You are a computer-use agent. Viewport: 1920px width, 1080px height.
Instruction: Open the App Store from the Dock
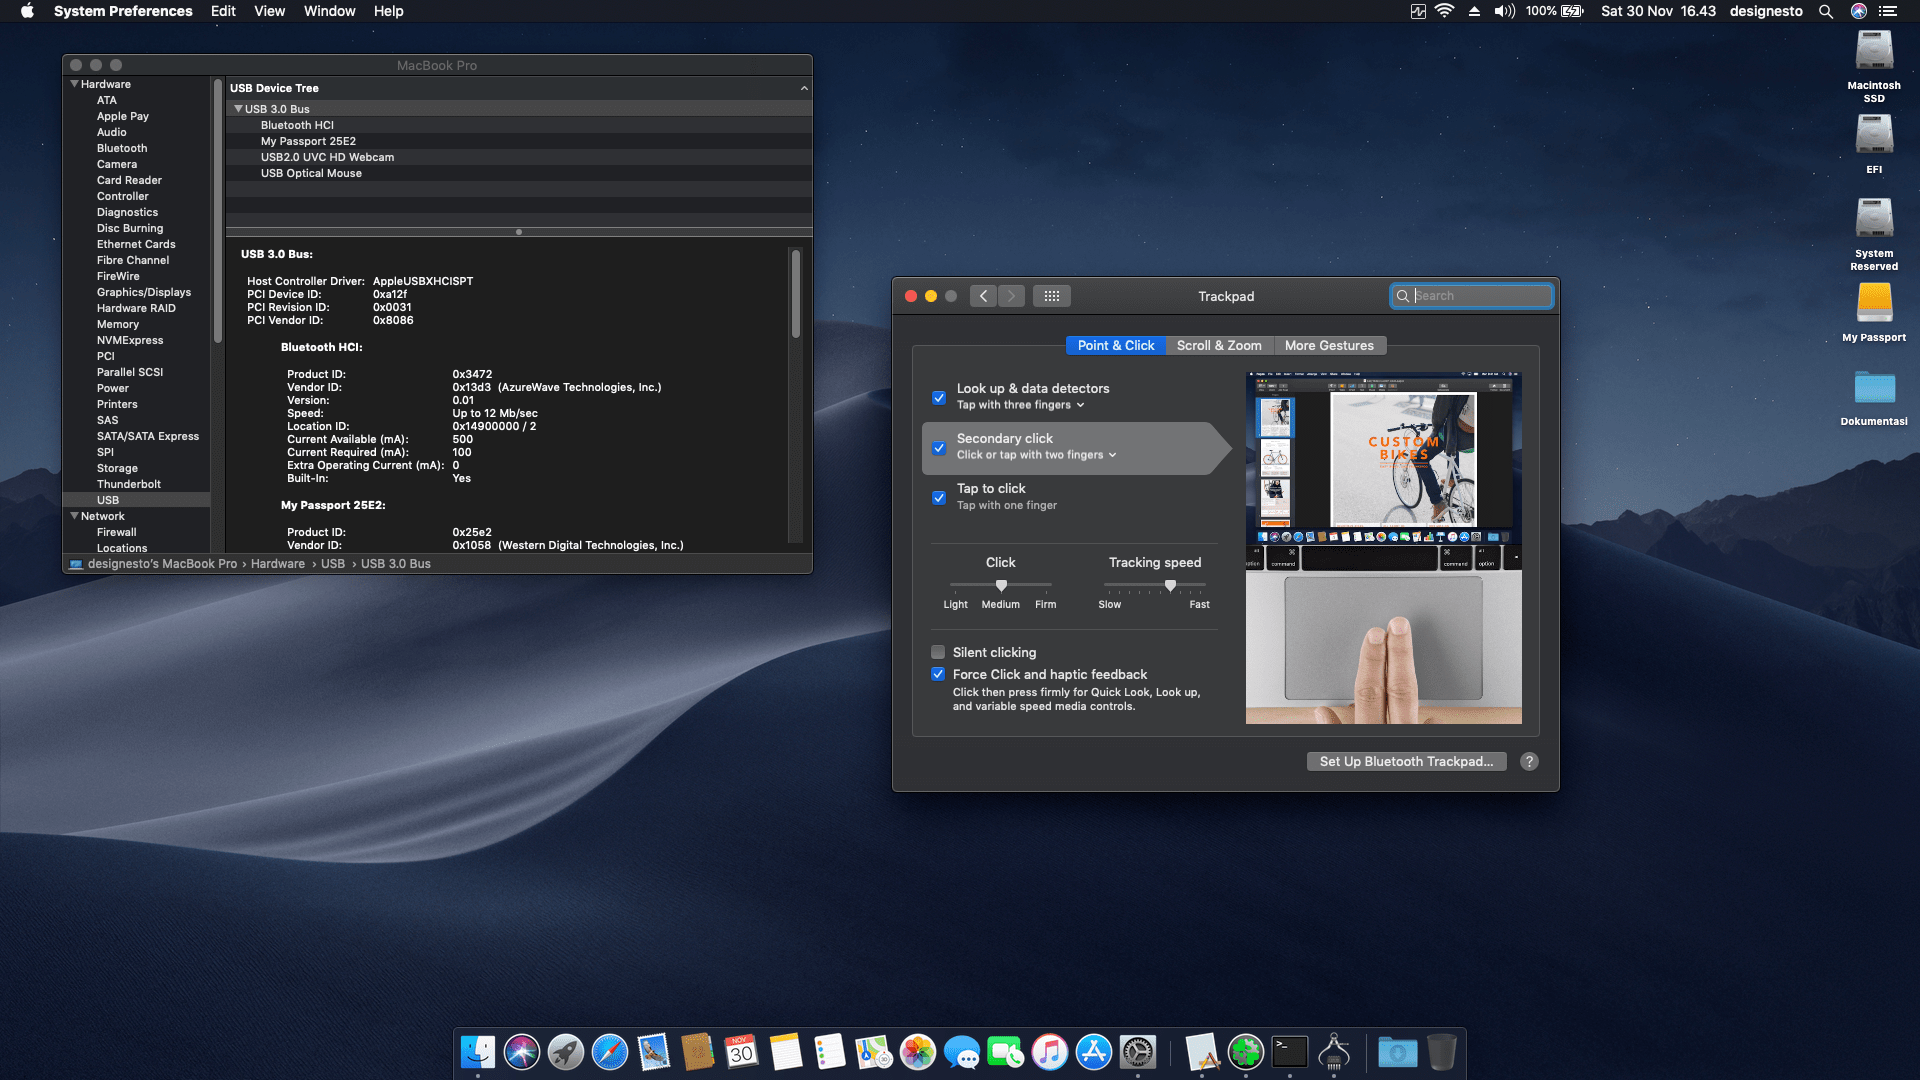coord(1094,1052)
